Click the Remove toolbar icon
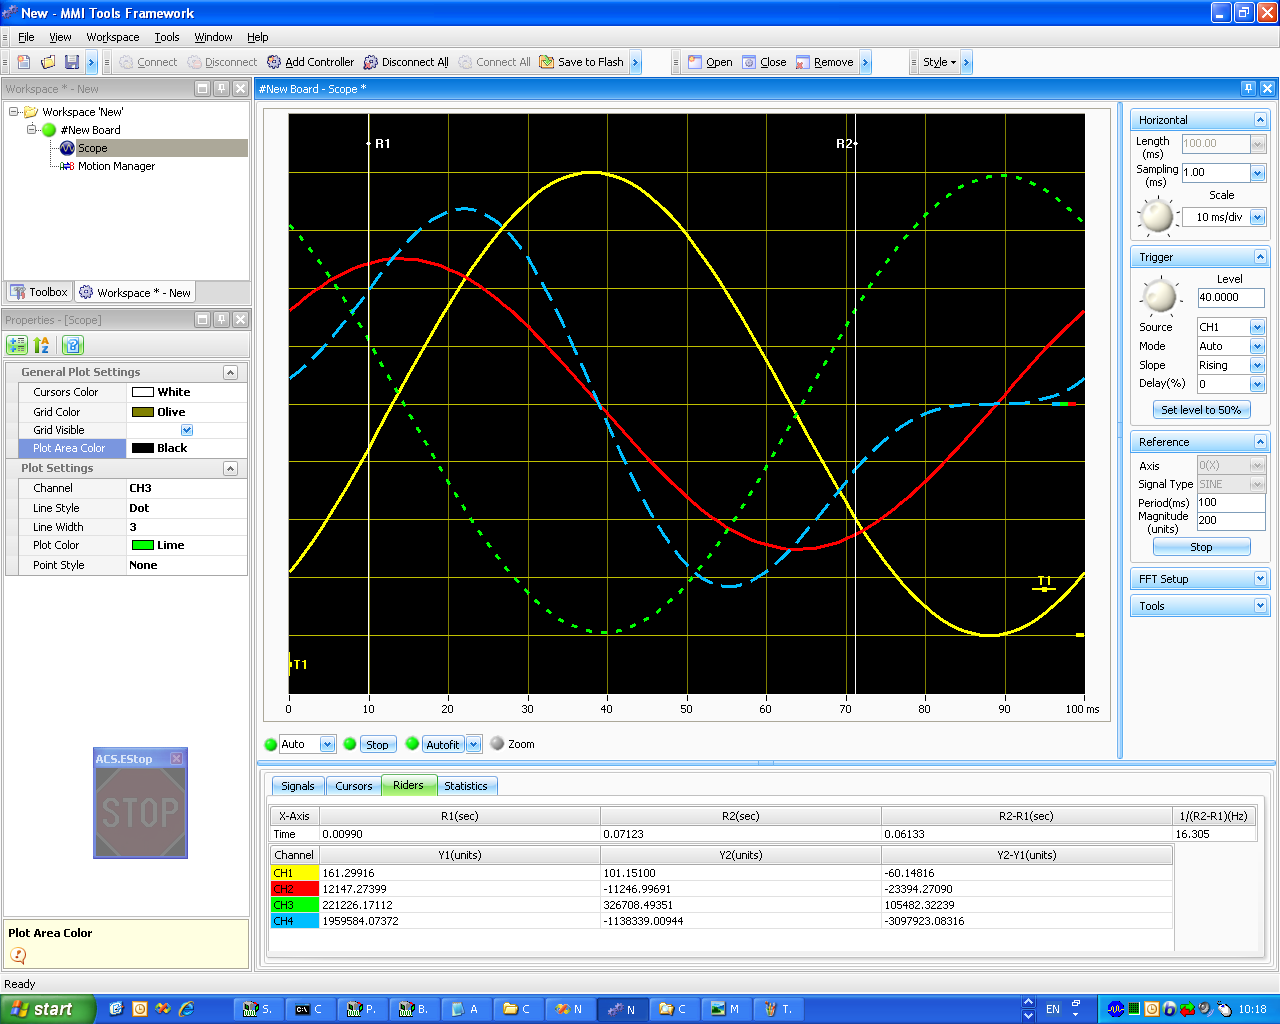 click(803, 62)
